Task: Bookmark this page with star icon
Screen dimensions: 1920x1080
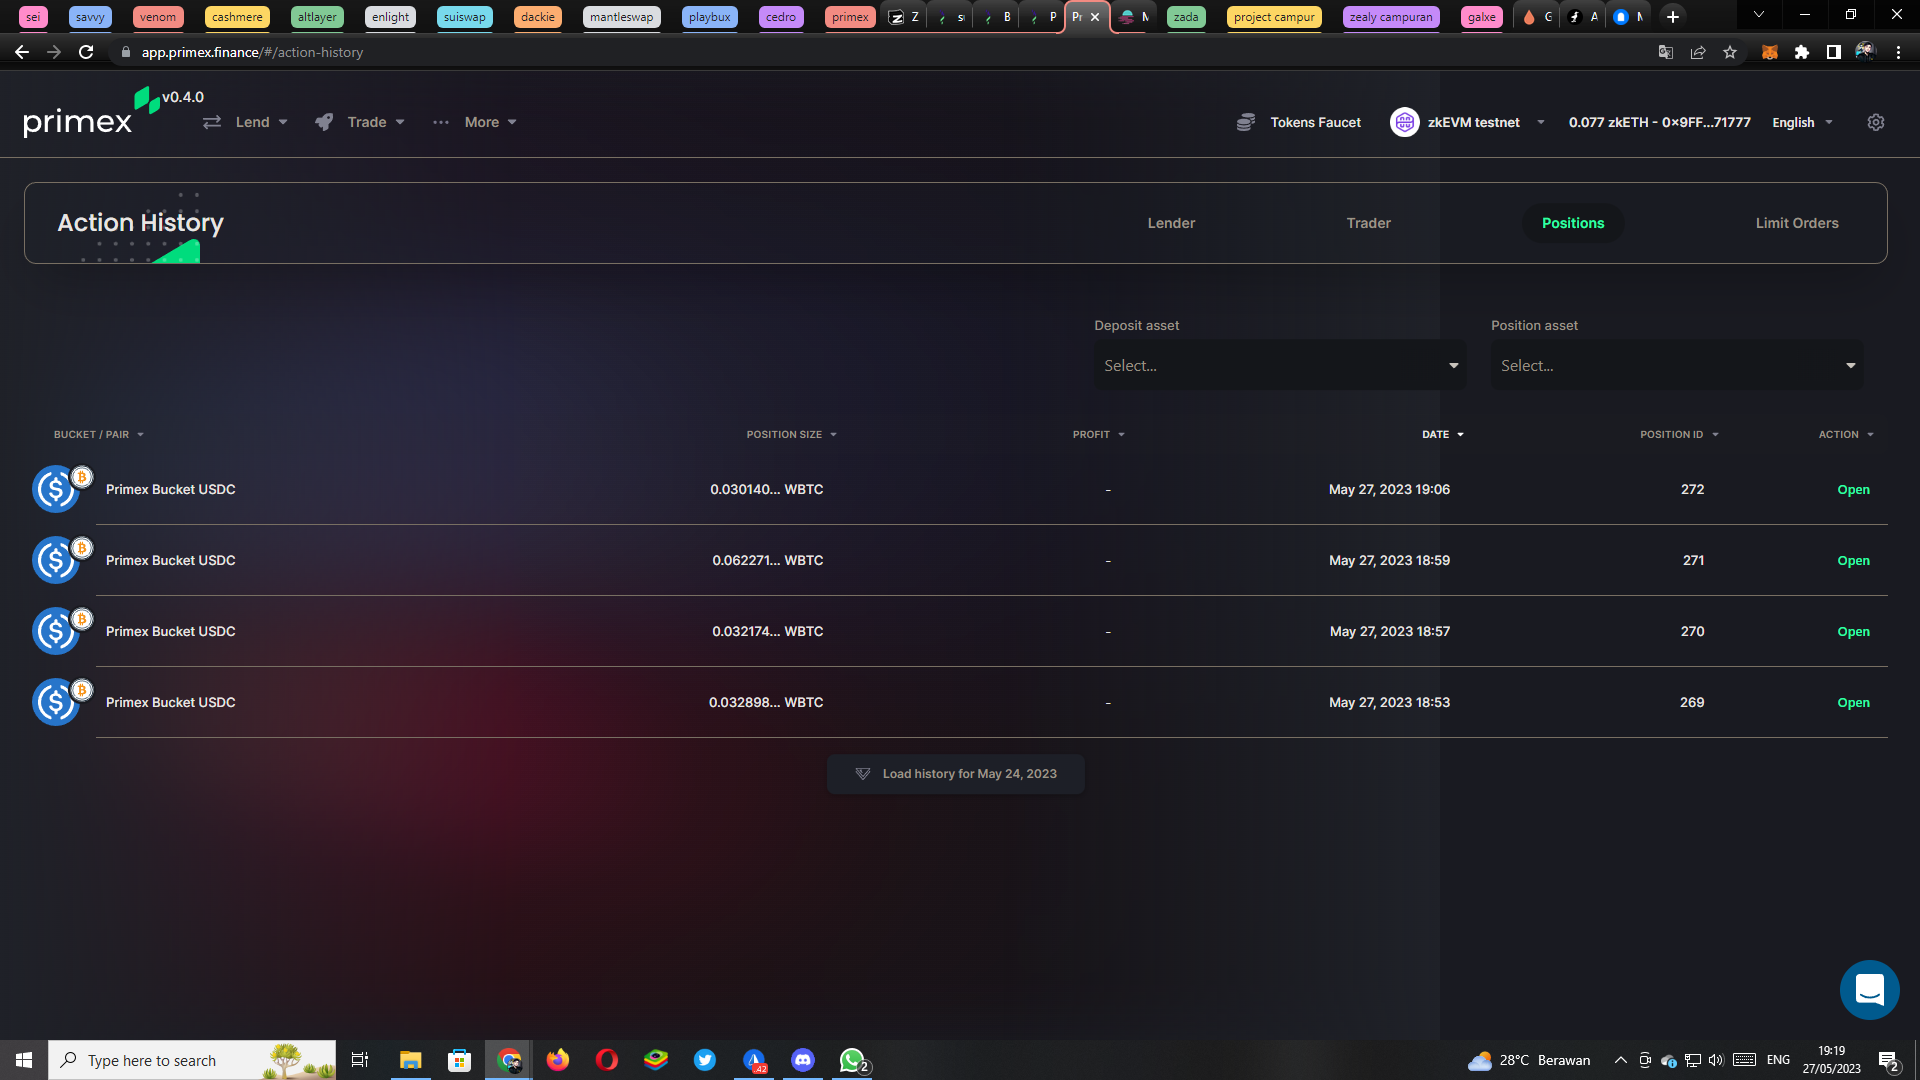Action: coord(1730,52)
